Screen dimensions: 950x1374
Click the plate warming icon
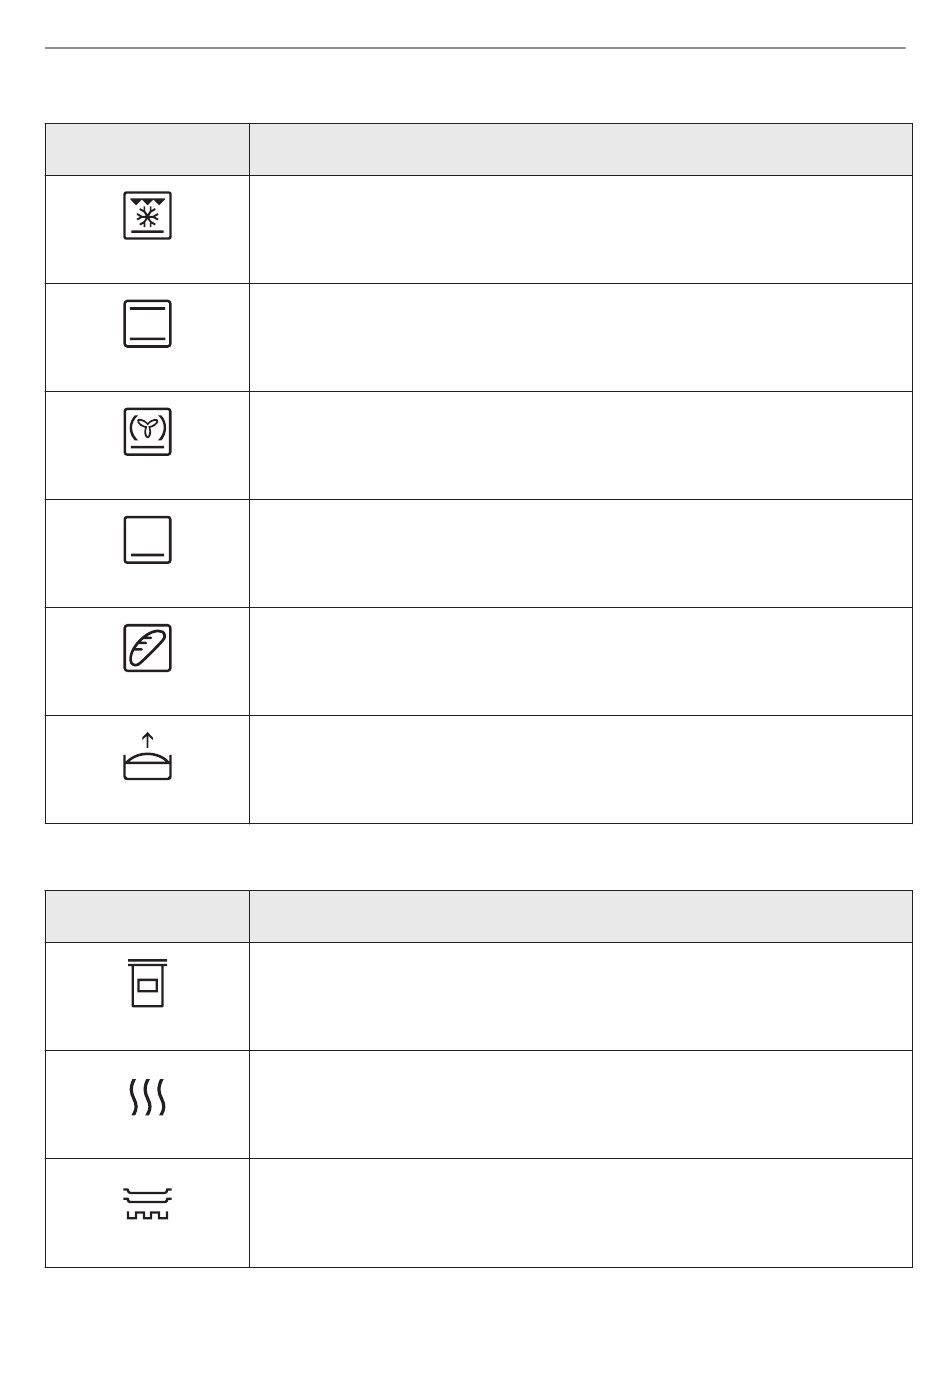click(x=147, y=1203)
